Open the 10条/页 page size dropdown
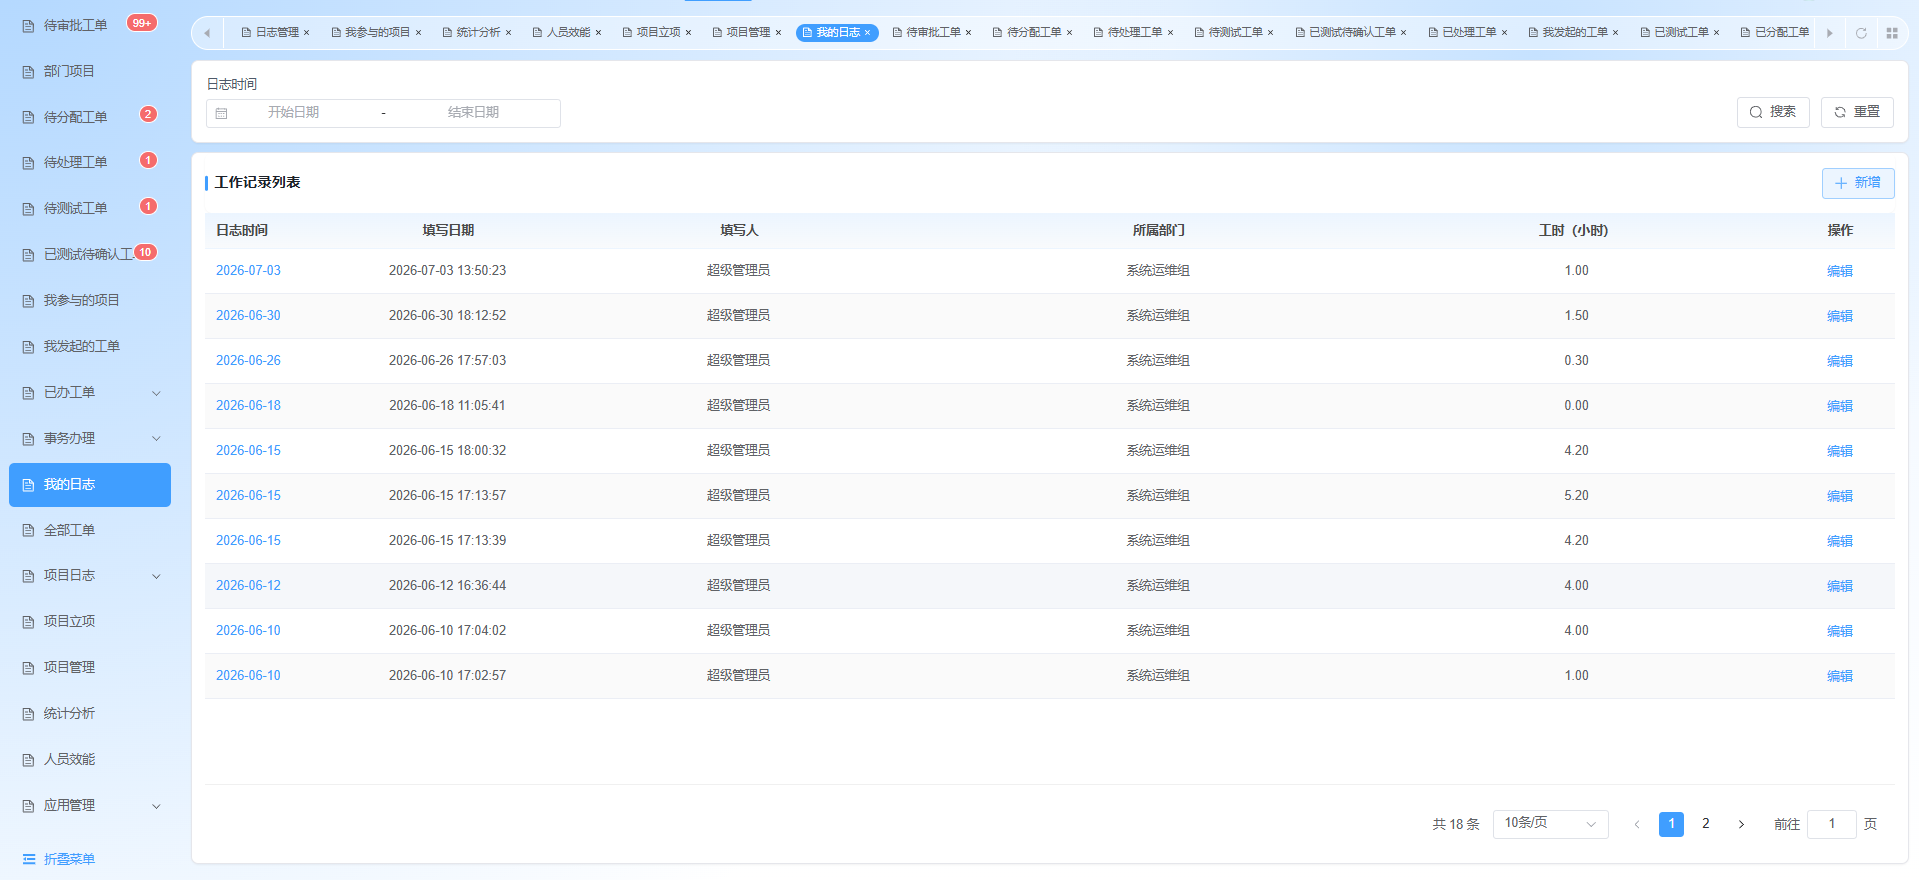Screen dimensions: 1919x880 [1550, 824]
